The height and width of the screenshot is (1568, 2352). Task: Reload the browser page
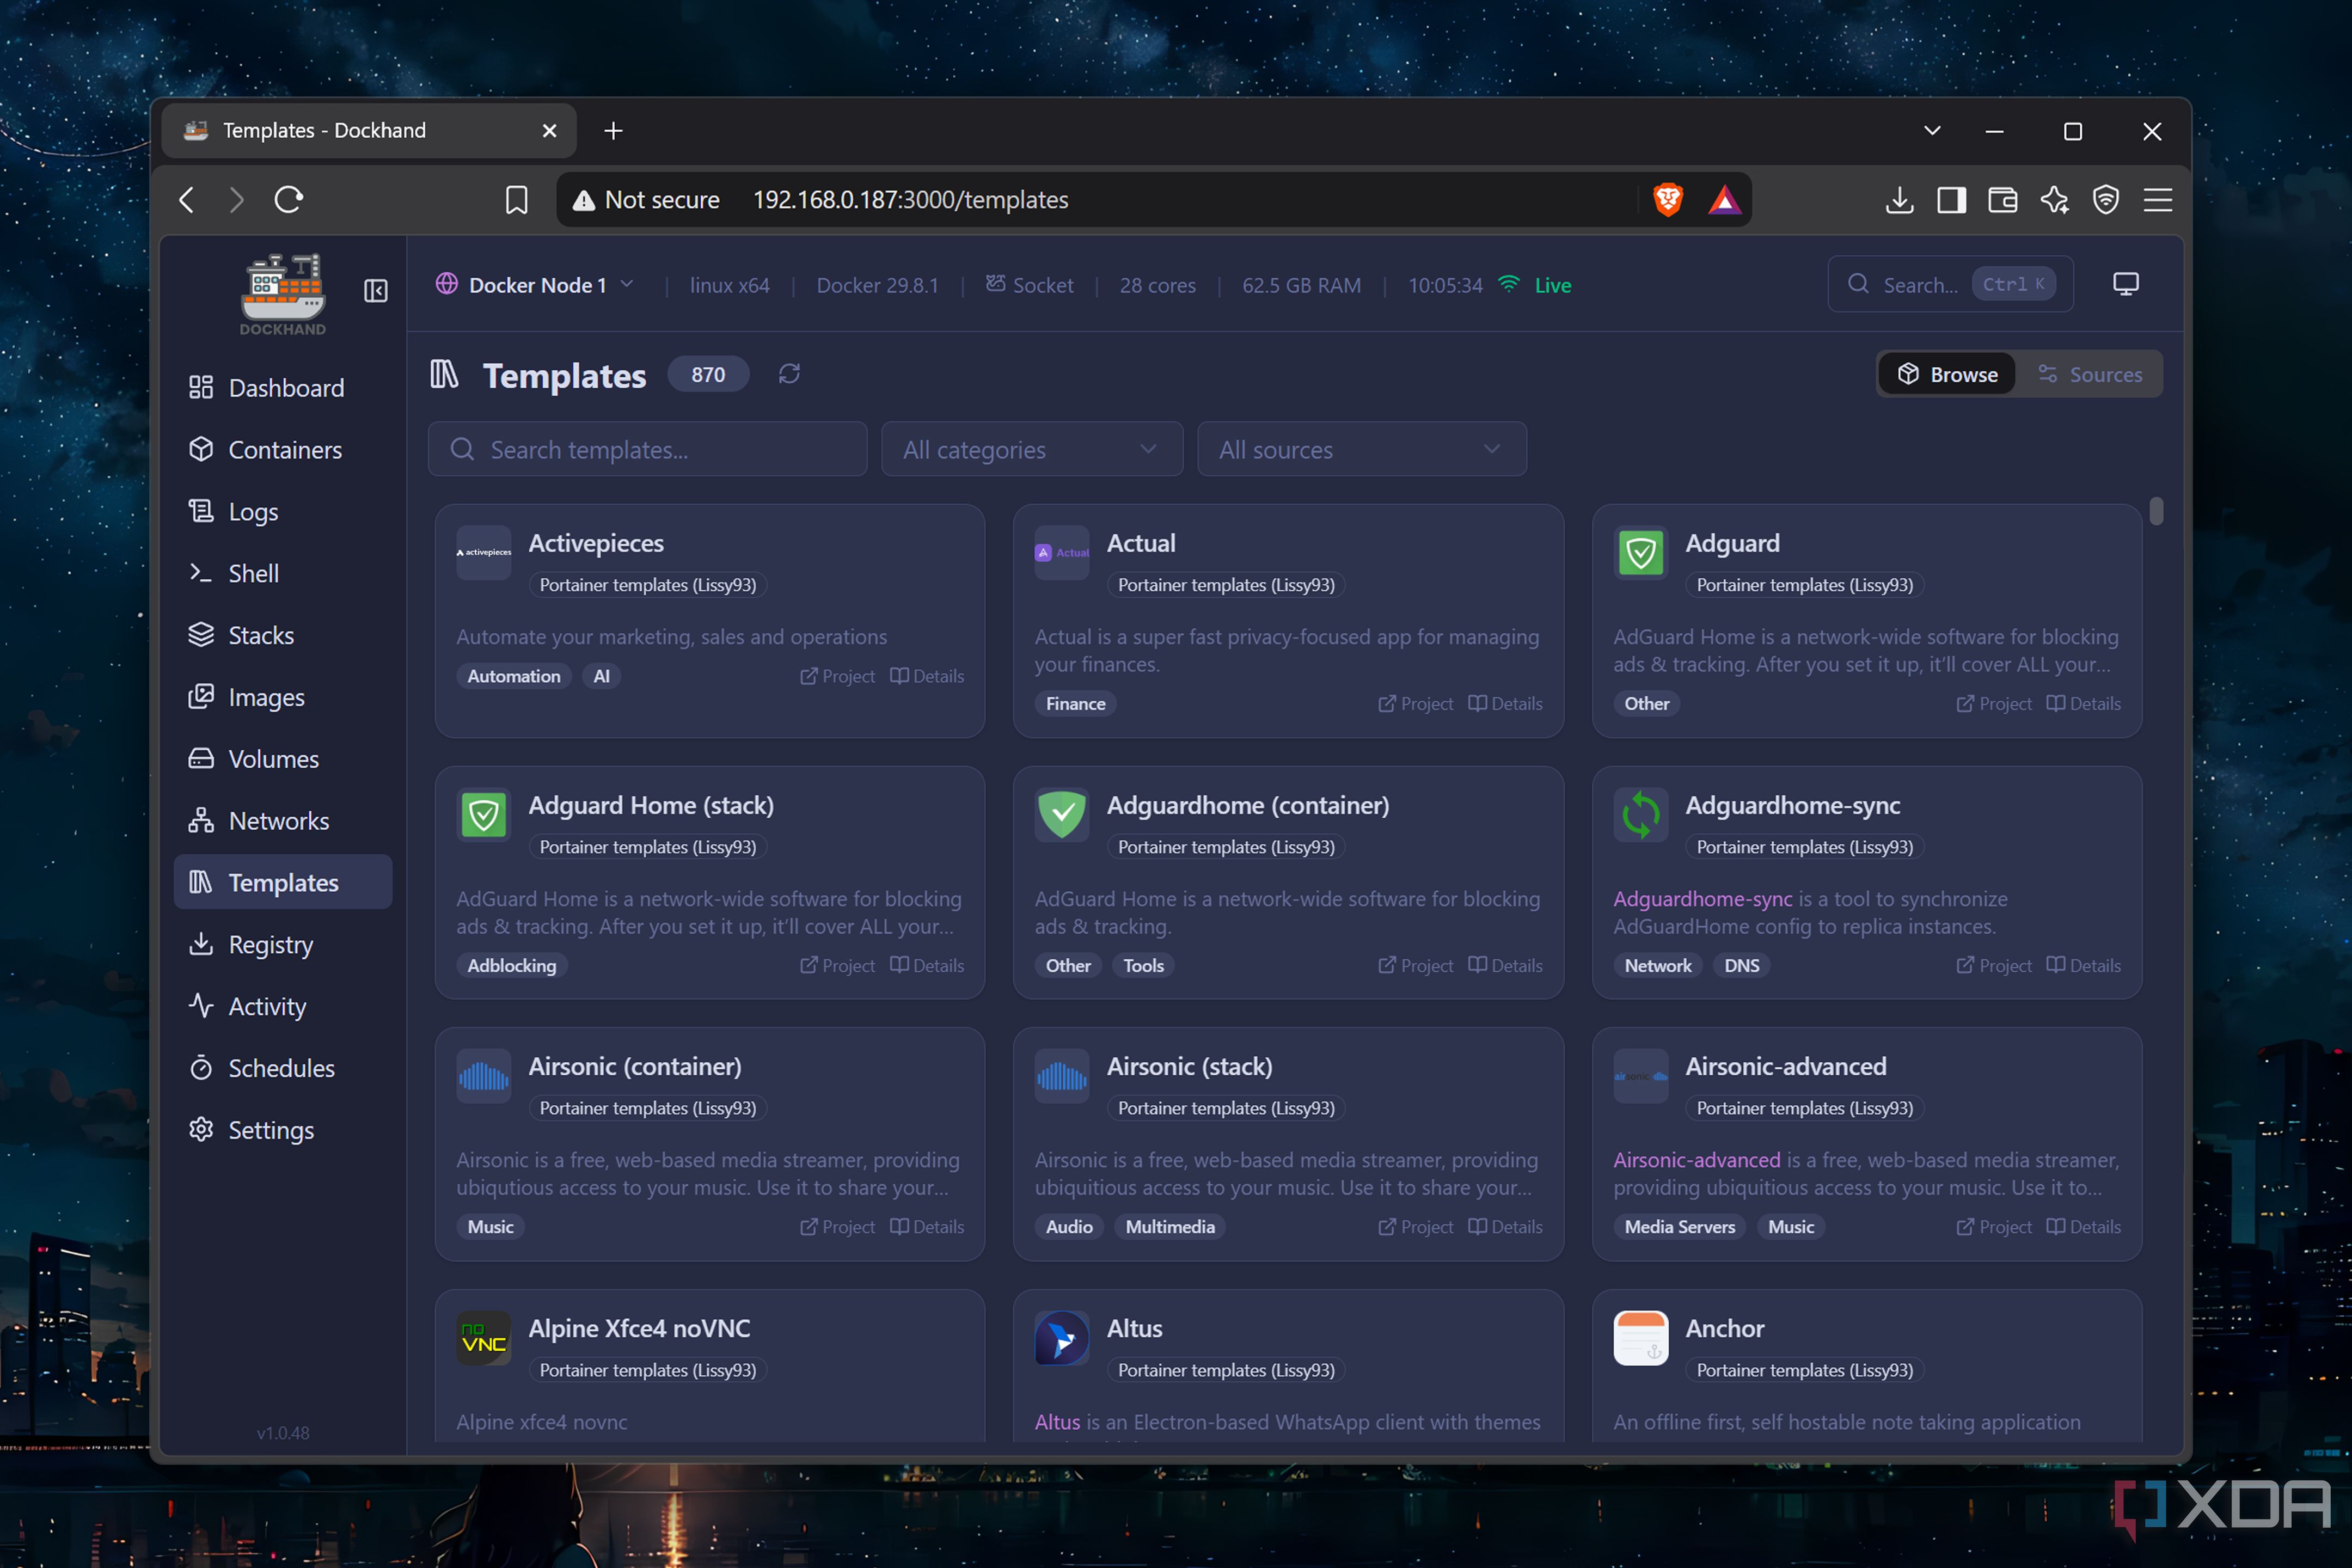pos(289,200)
